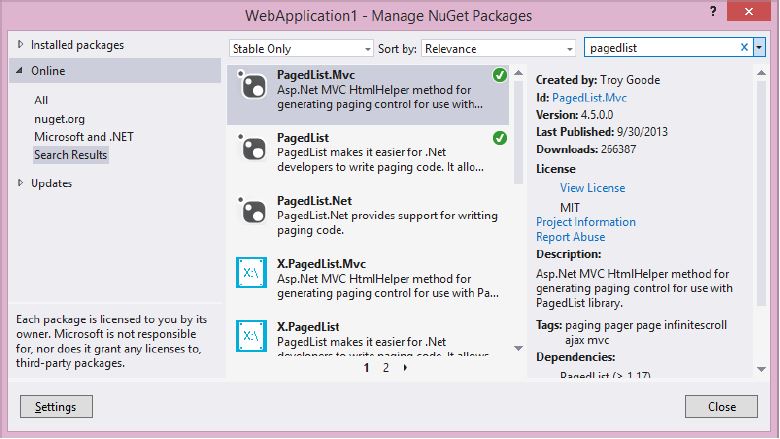This screenshot has height=439, width=780.
Task: Select the PagedList package title
Action: (302, 138)
